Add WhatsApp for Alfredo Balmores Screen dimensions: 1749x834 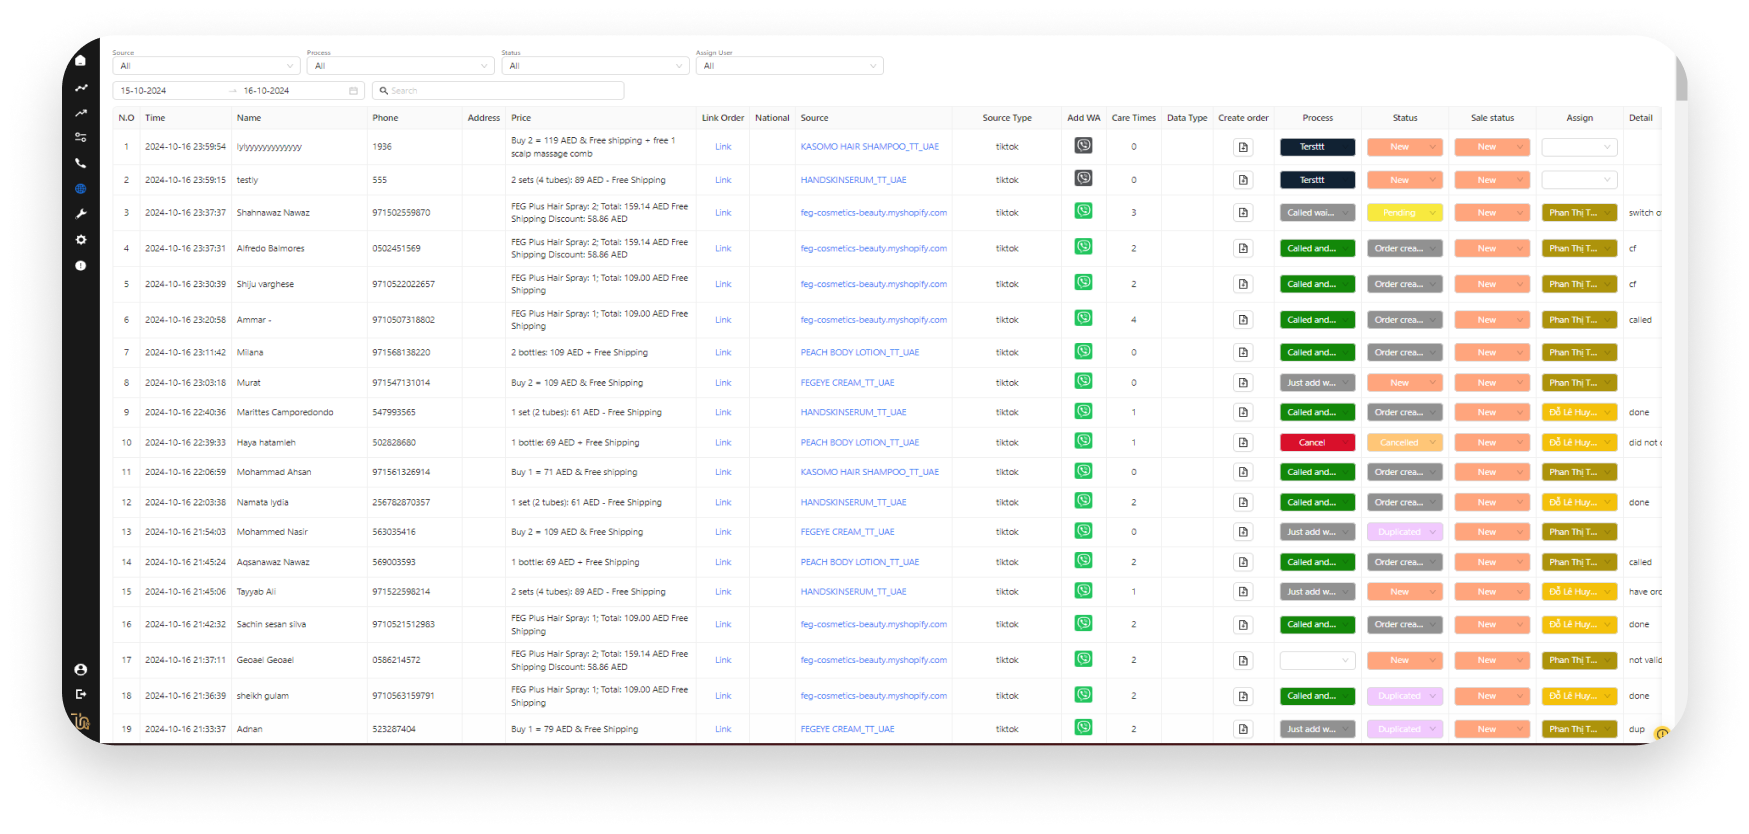click(x=1083, y=247)
